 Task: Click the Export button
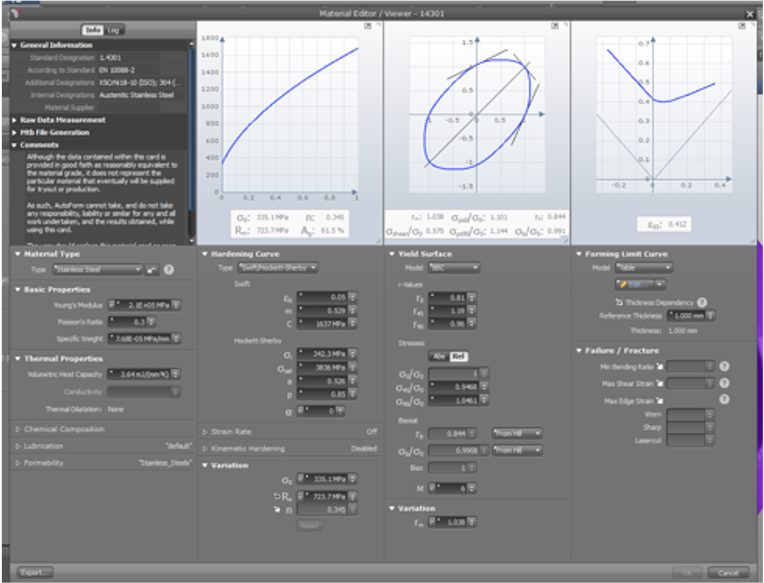point(35,572)
